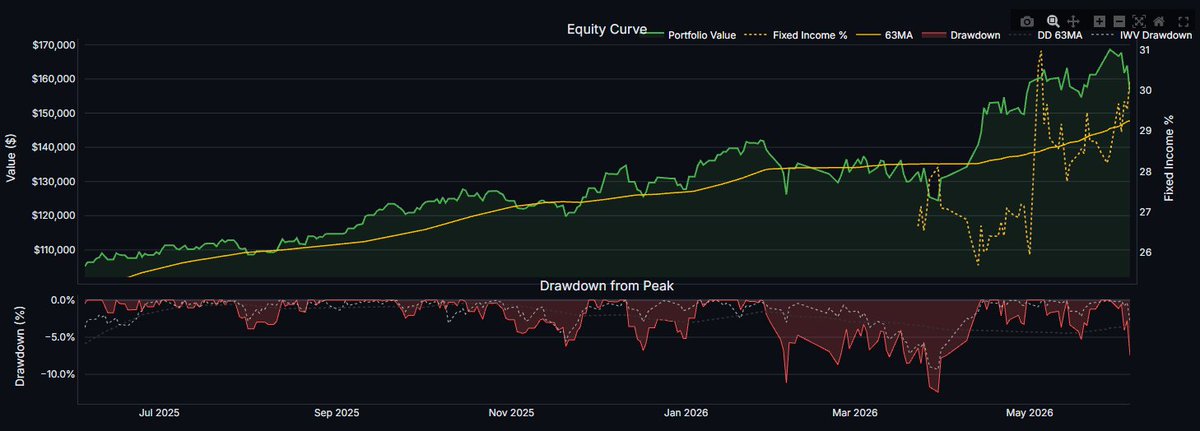Click the Jul 2025 x-axis label
The height and width of the screenshot is (431, 1200).
click(159, 412)
